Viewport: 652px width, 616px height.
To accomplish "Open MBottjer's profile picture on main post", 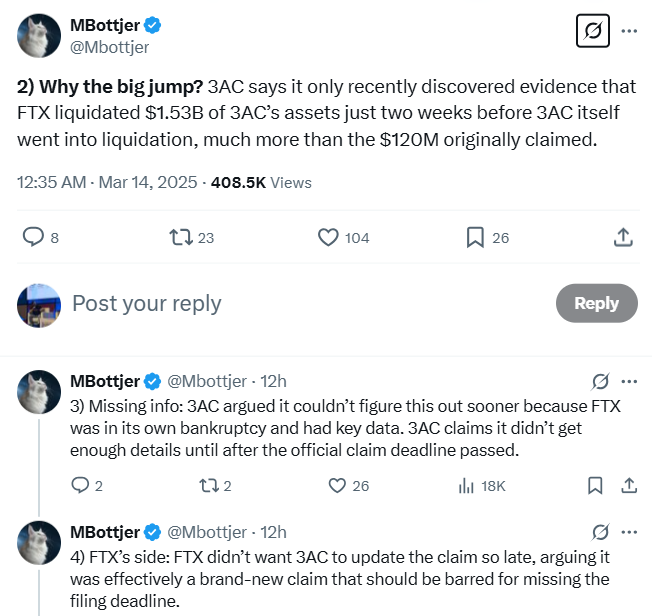I will click(x=39, y=35).
